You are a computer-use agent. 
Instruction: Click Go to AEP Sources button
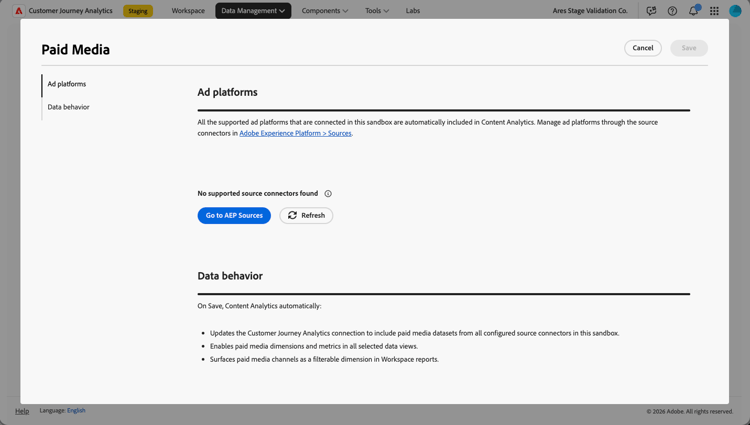tap(234, 216)
